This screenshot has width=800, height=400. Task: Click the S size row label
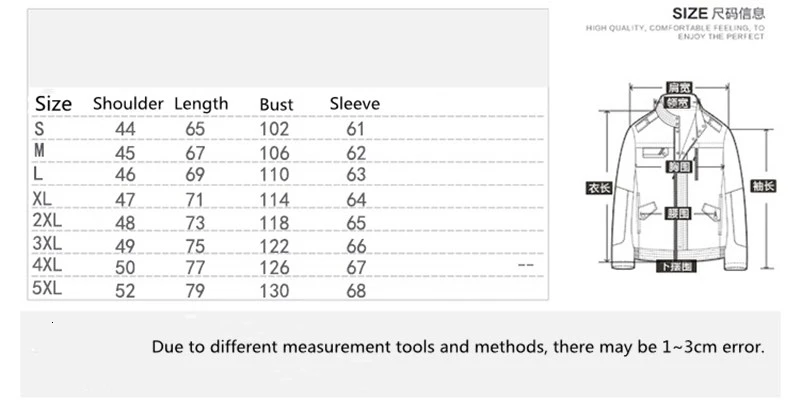39,129
